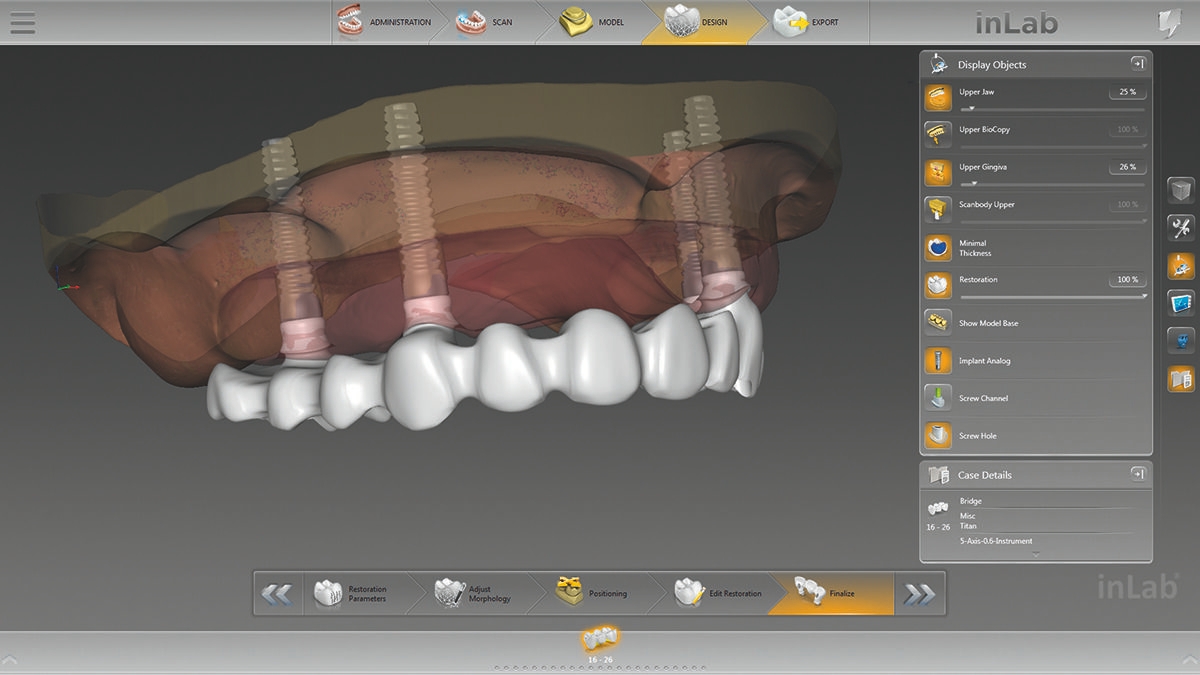Toggle Screw Hole display
Image resolution: width=1200 pixels, height=675 pixels.
[938, 435]
